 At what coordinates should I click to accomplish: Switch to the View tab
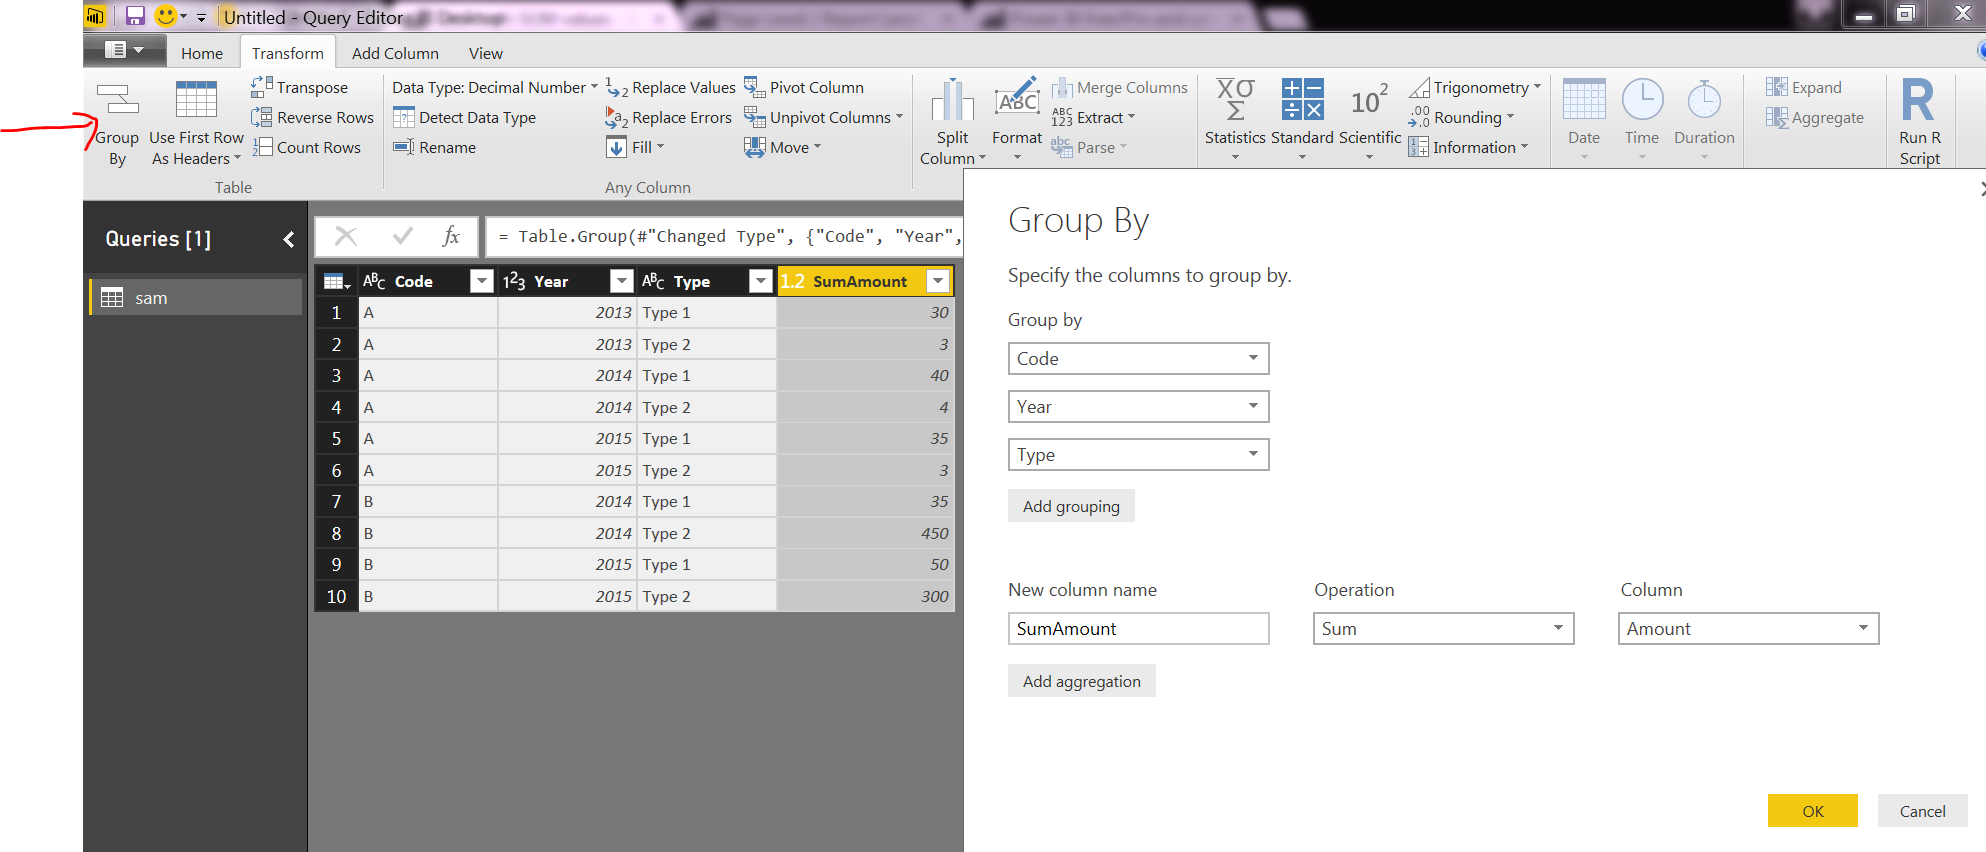(x=486, y=53)
